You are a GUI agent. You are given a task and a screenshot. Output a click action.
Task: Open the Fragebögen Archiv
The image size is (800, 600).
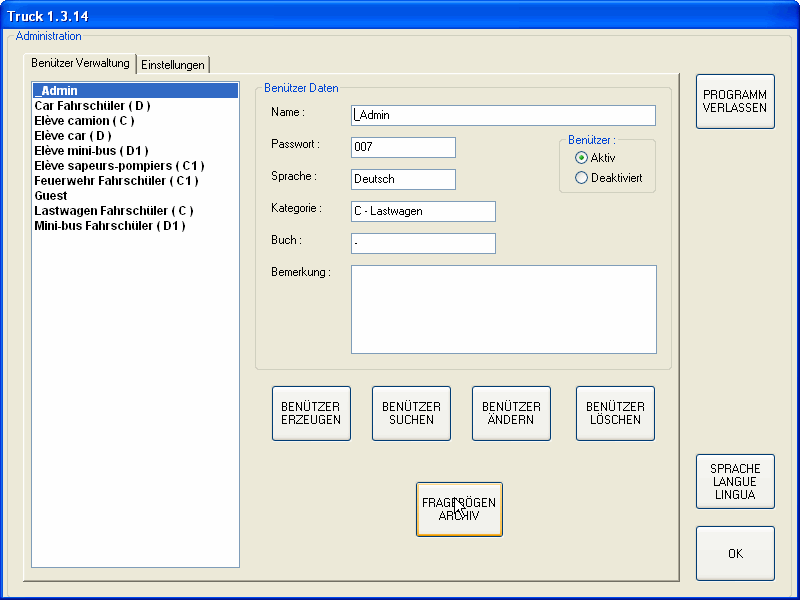[459, 509]
